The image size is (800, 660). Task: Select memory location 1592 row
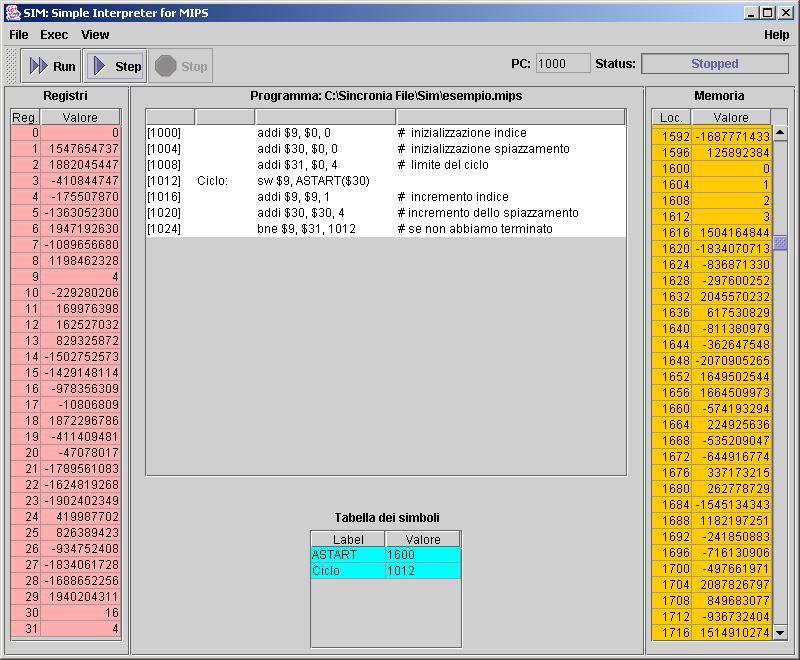711,137
